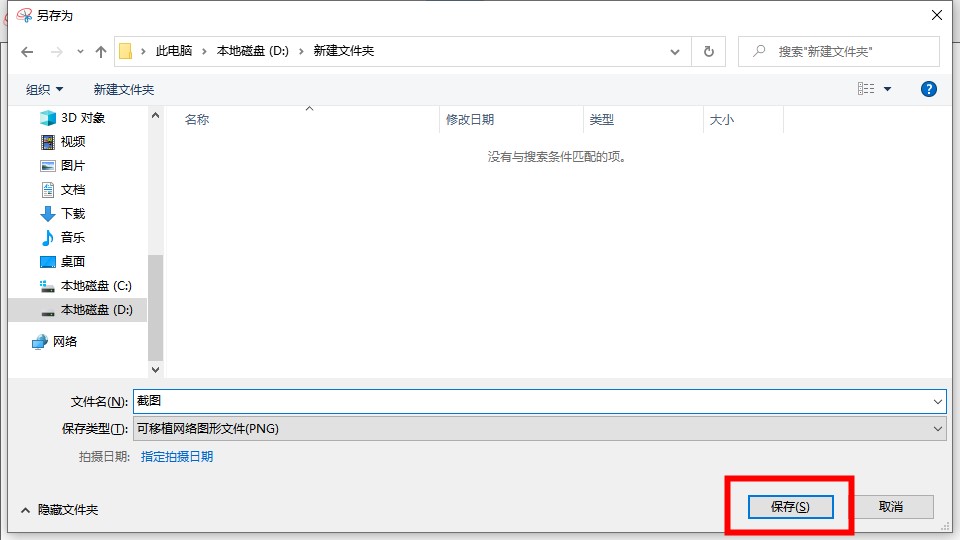Refresh the current folder listing

[709, 51]
